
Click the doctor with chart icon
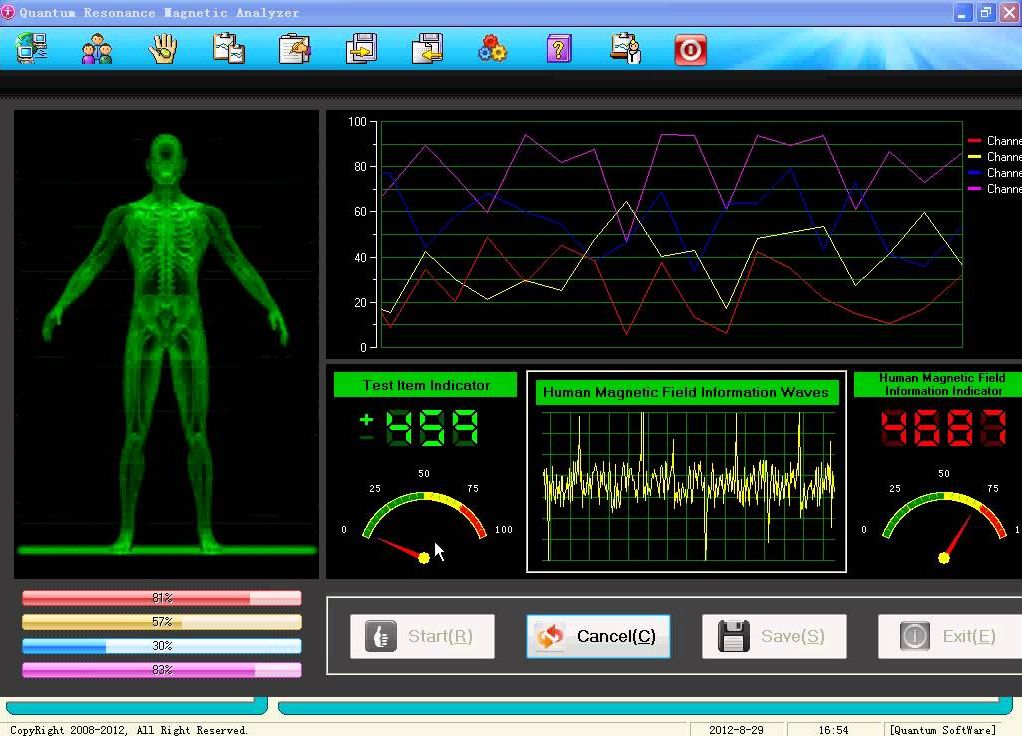point(626,49)
